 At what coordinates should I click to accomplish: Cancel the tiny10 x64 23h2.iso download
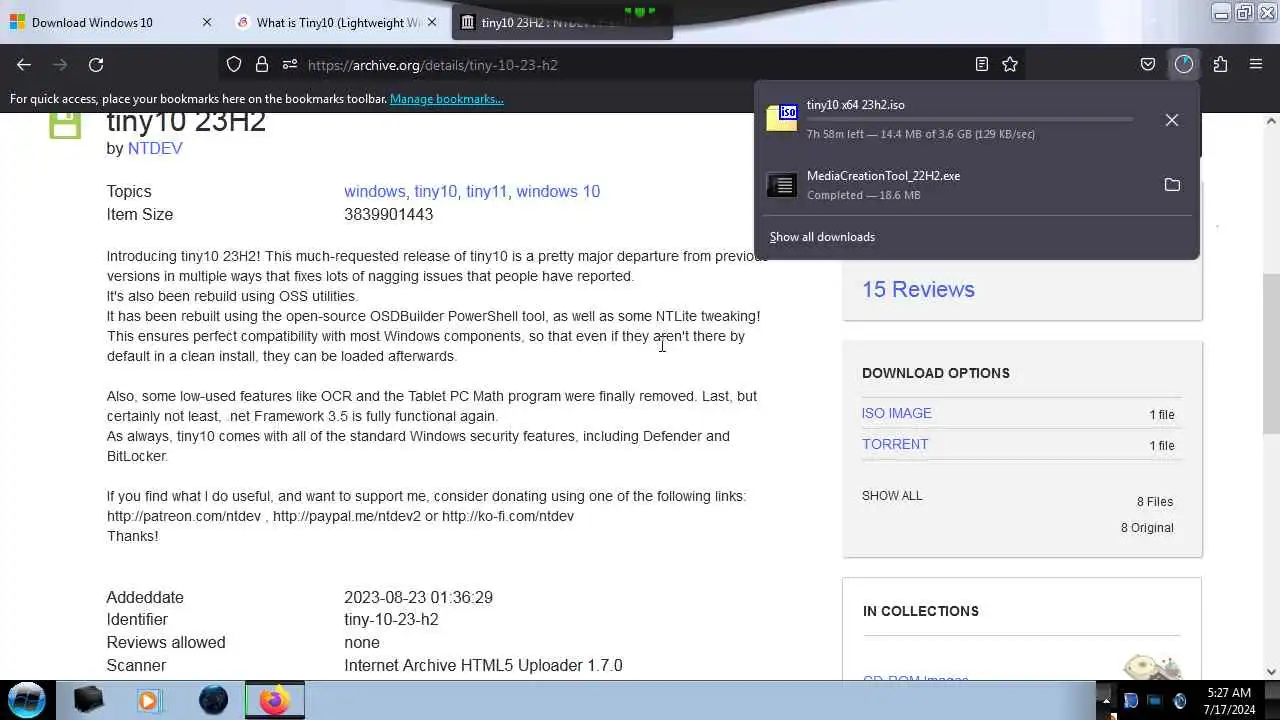(1172, 120)
